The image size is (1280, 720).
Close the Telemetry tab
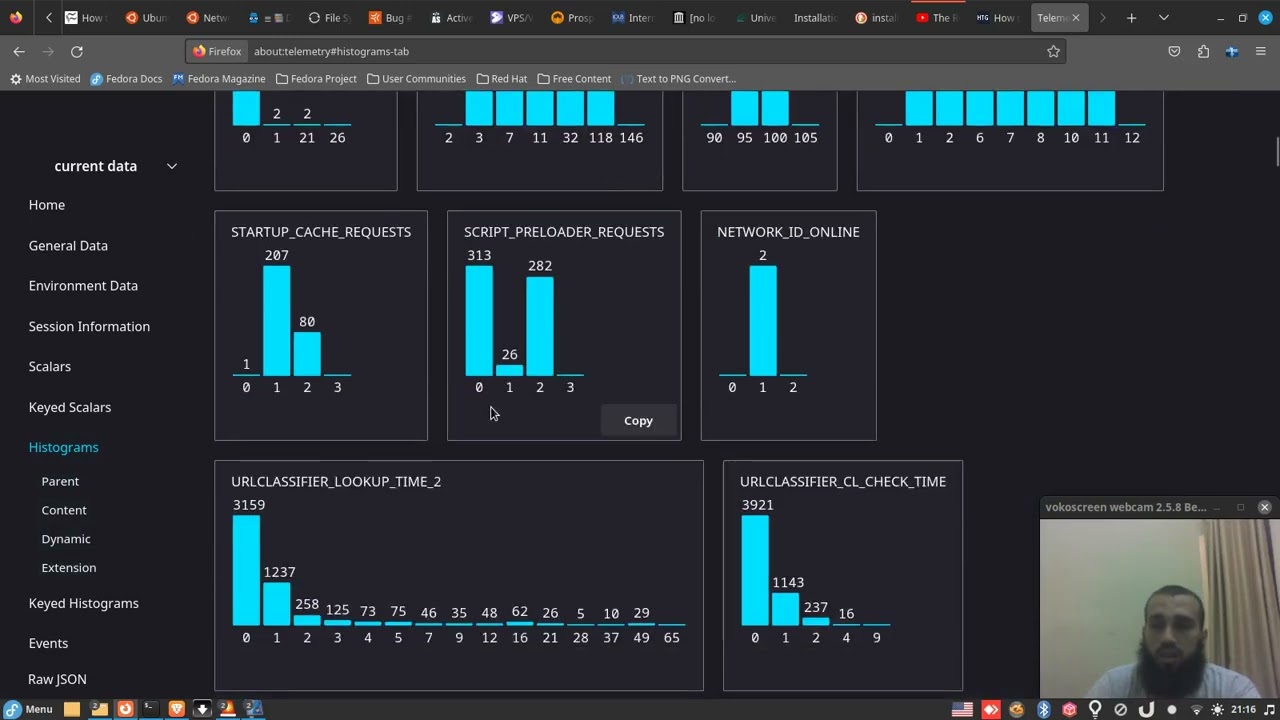(x=1076, y=17)
